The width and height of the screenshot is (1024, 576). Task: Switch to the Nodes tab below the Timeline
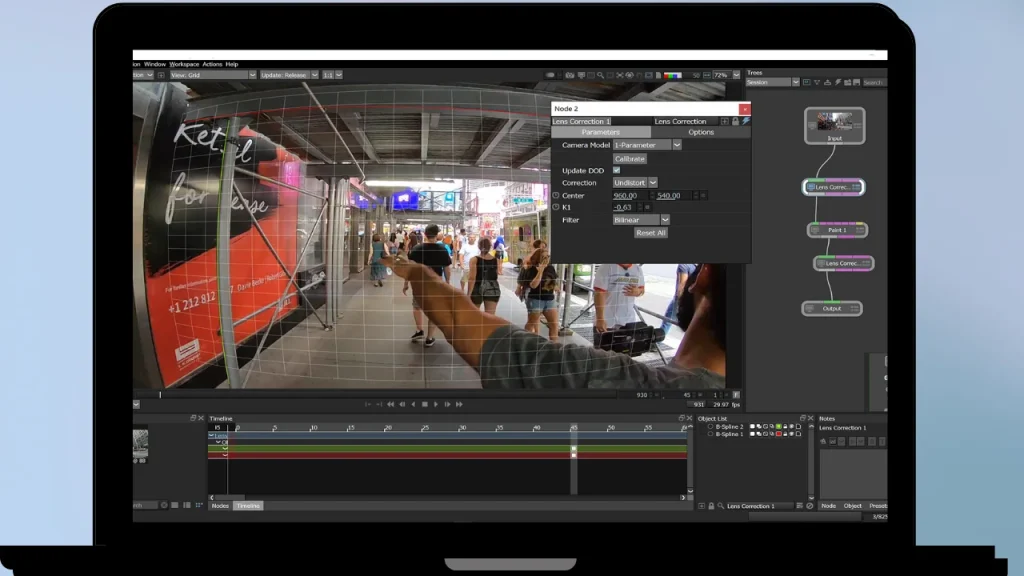coord(220,506)
